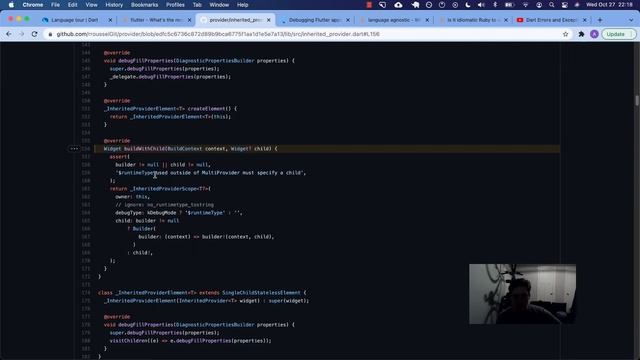The width and height of the screenshot is (640, 360).
Task: Open the red menu bar status icon
Action: point(369,5)
